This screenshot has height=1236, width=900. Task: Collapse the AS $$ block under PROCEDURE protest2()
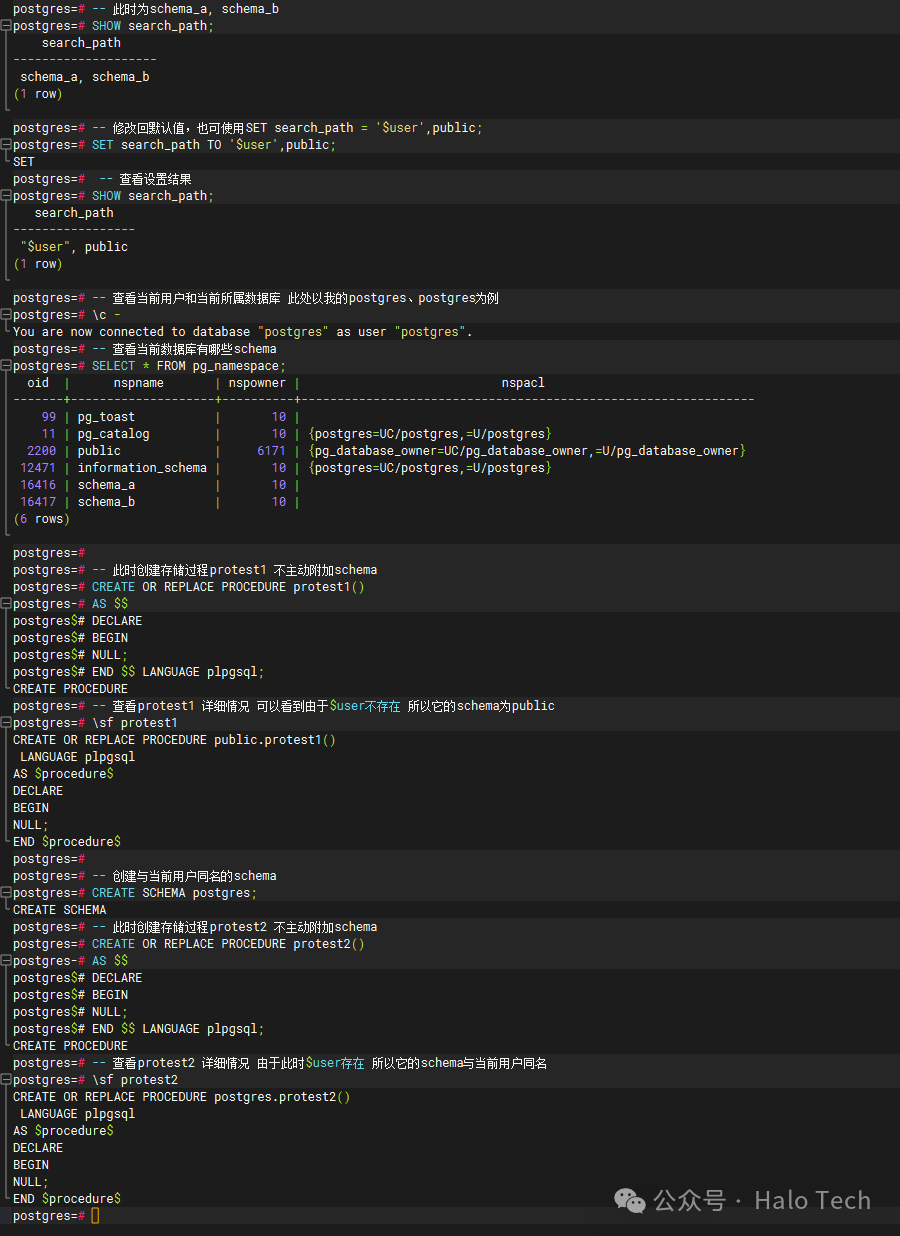[x=6, y=961]
